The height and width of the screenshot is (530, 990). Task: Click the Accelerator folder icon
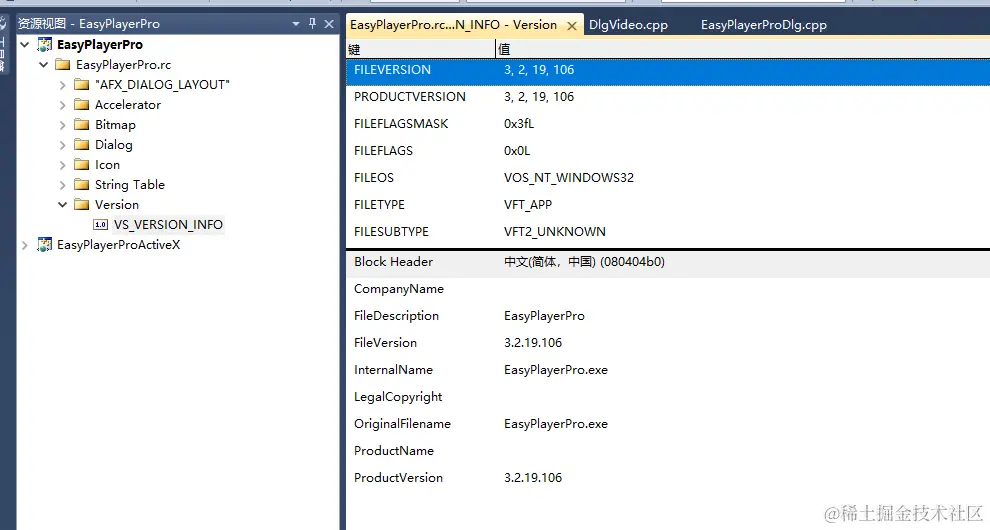point(81,104)
